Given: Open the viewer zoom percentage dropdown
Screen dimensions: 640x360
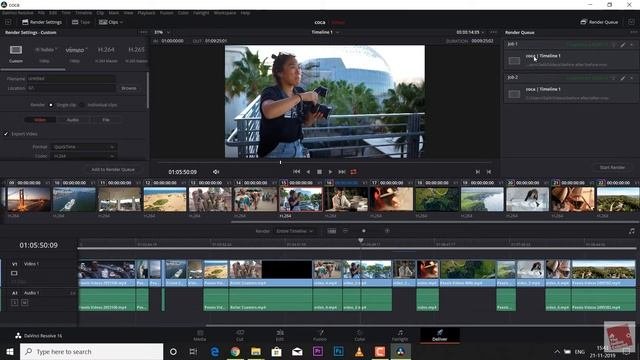Looking at the screenshot, I should [162, 32].
